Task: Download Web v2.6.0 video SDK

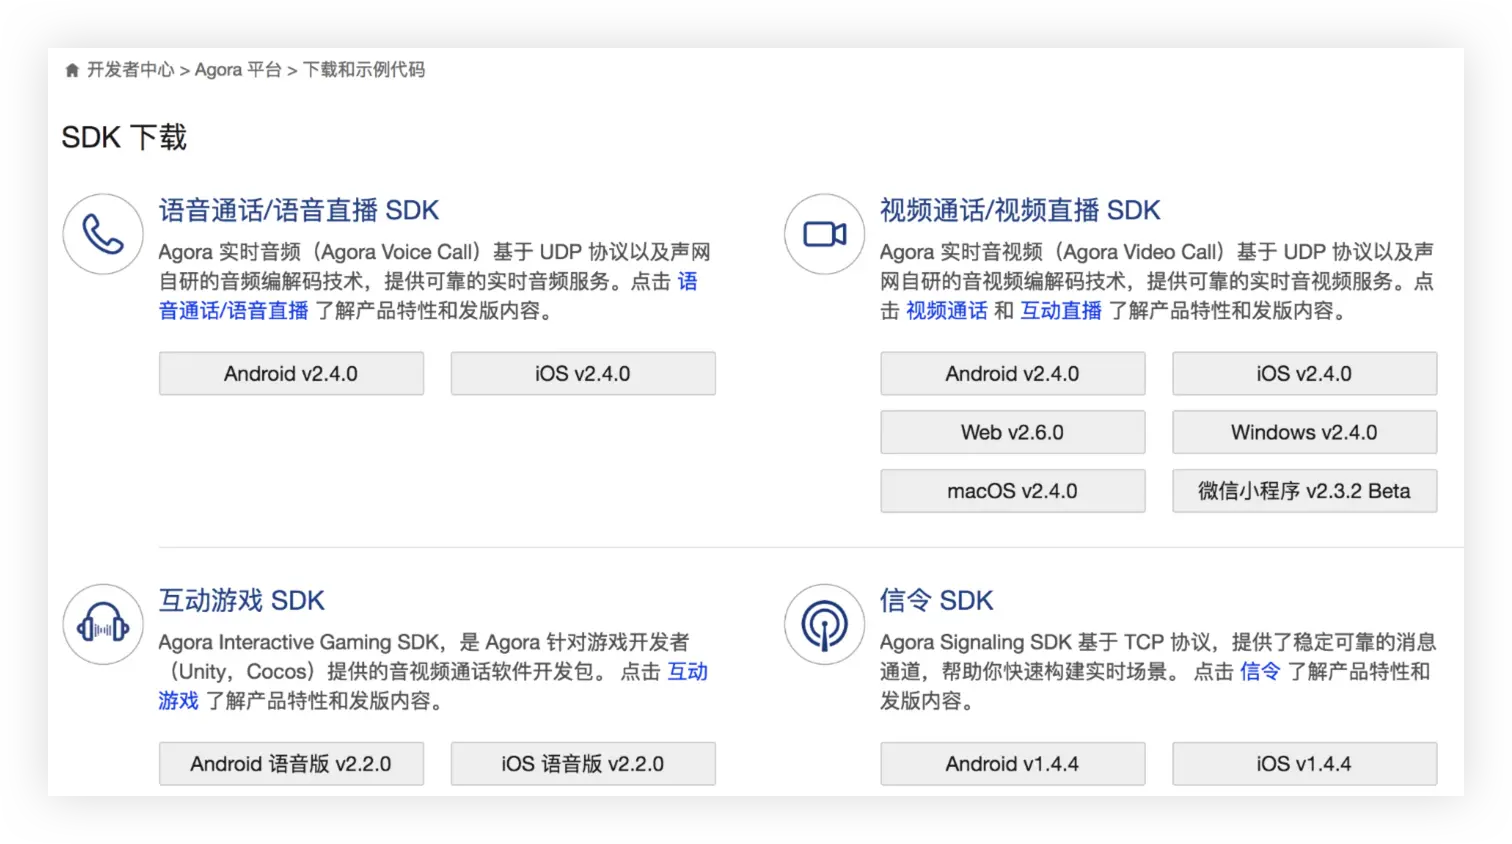Action: point(1013,432)
